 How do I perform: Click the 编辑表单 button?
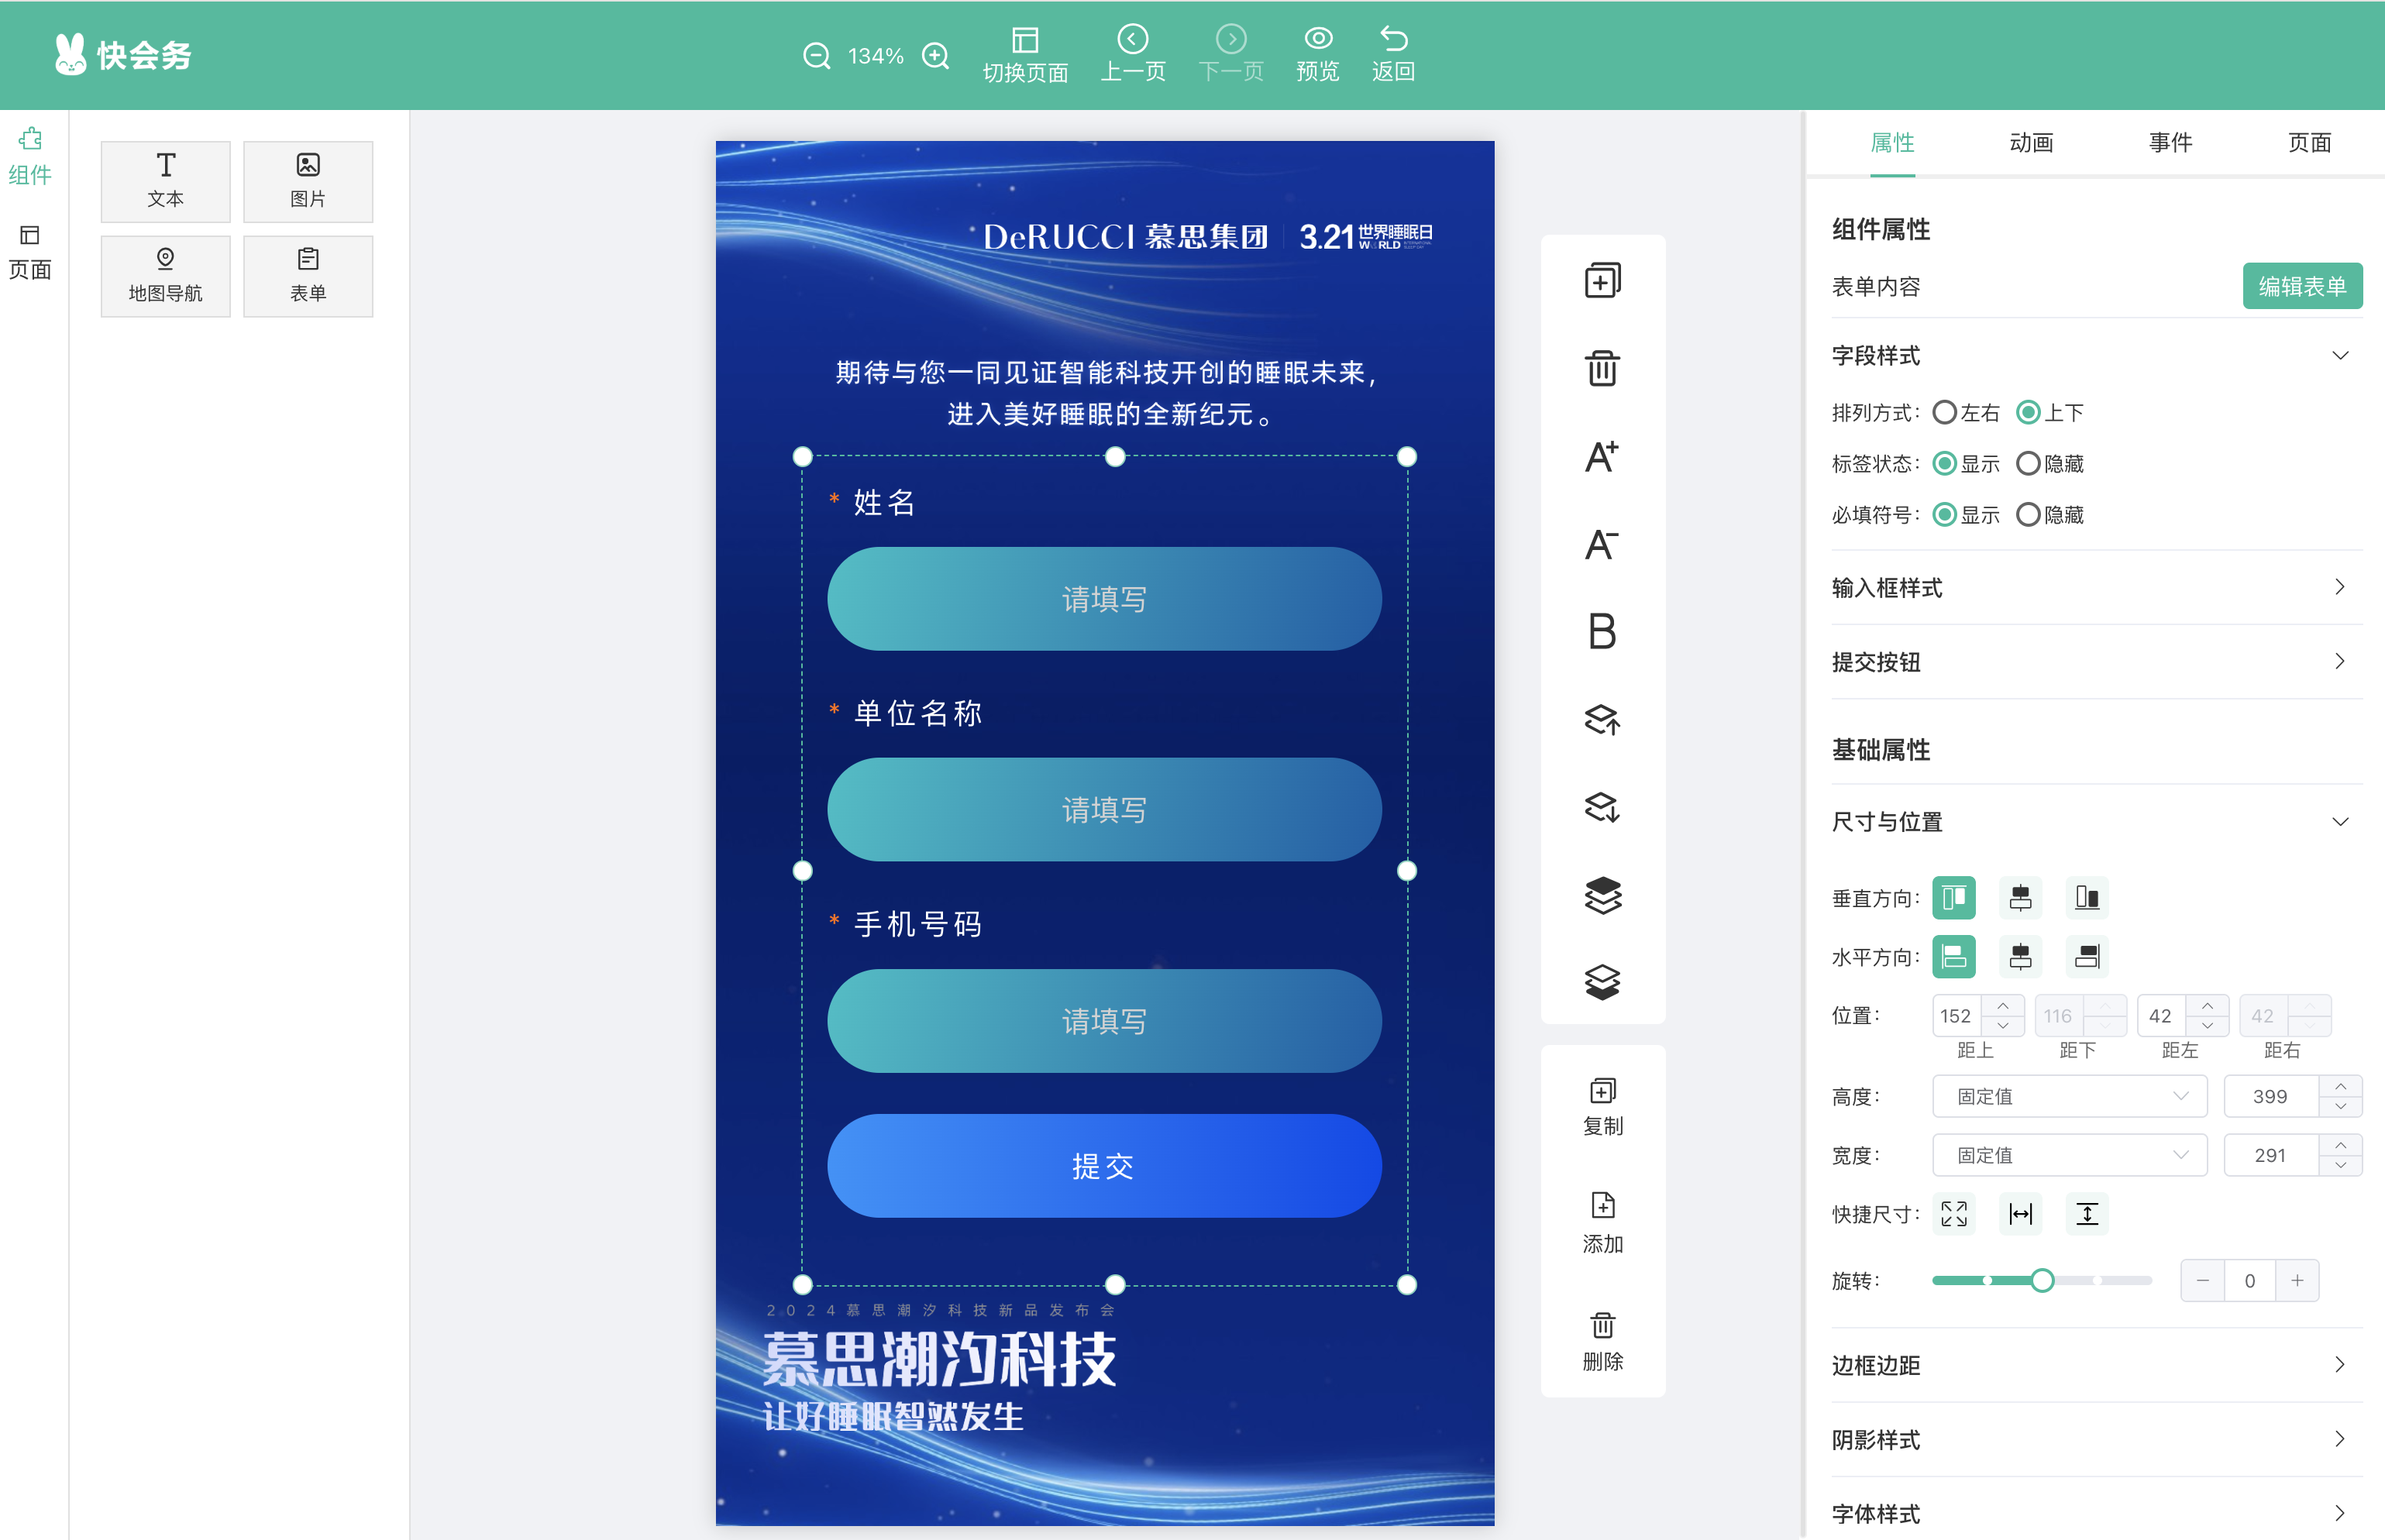tap(2301, 286)
